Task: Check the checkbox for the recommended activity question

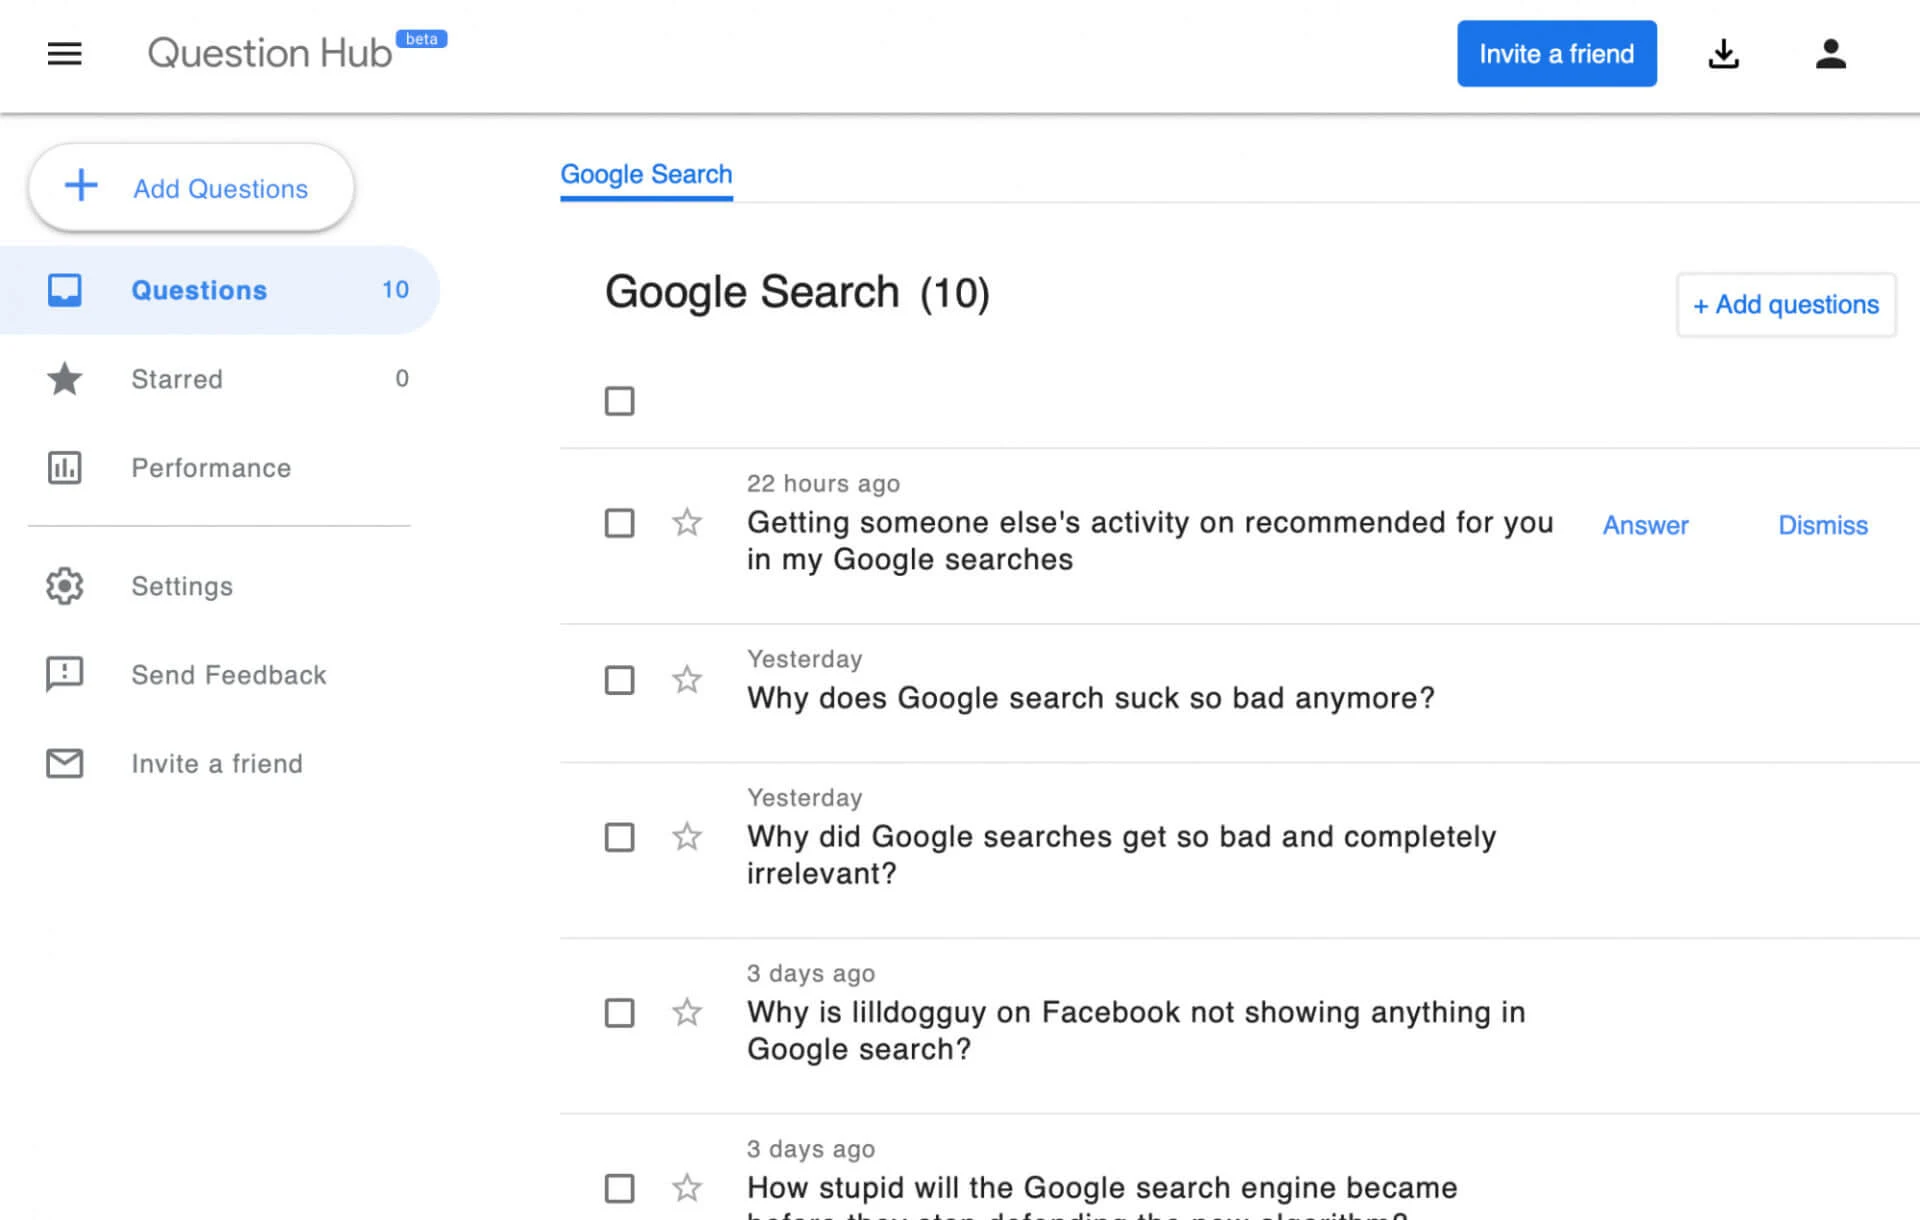Action: [619, 523]
